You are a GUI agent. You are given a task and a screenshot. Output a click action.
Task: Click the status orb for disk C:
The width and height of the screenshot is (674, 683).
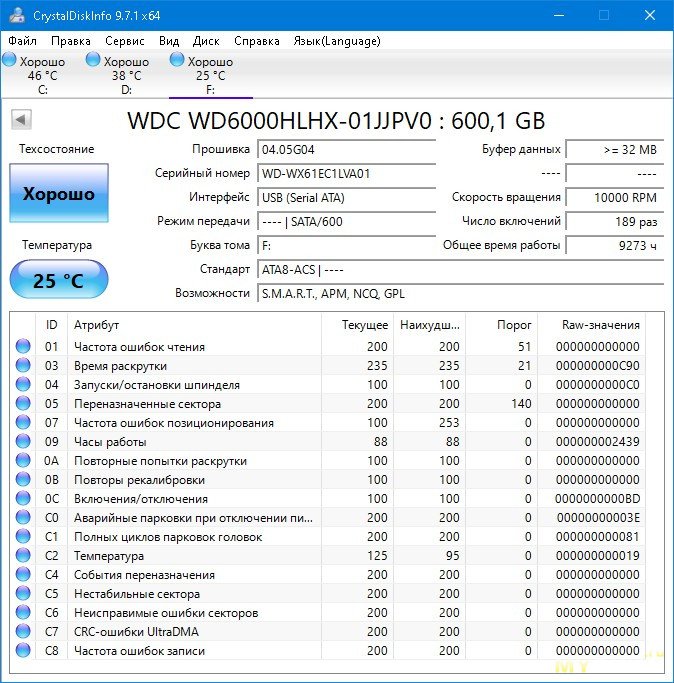9,61
